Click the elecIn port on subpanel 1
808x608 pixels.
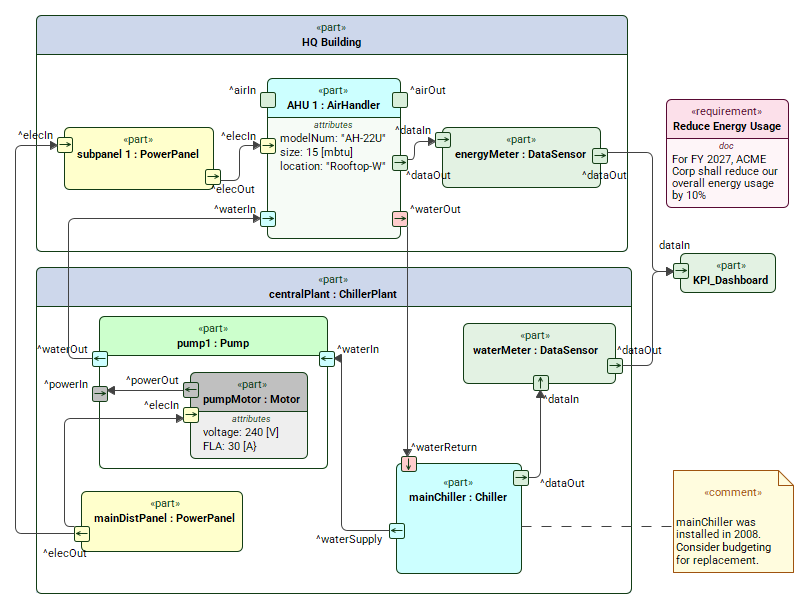click(65, 145)
